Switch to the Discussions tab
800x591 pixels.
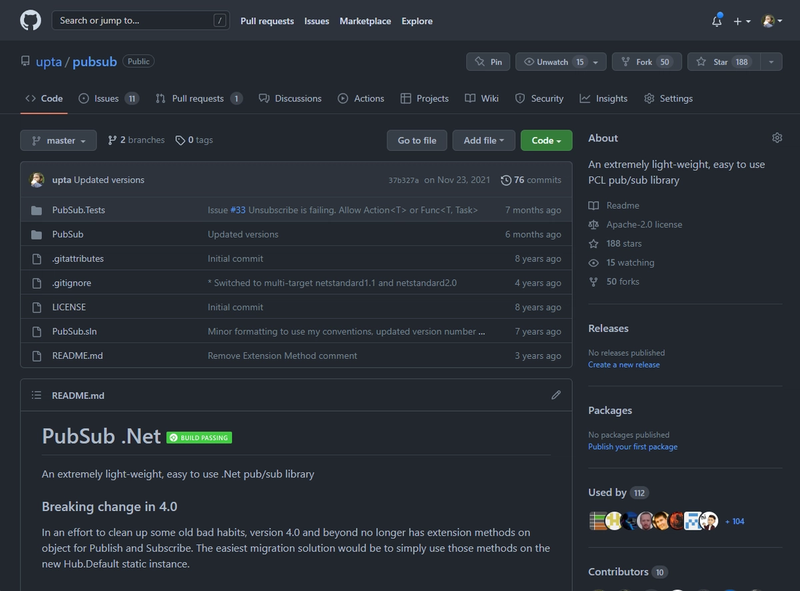tap(290, 98)
